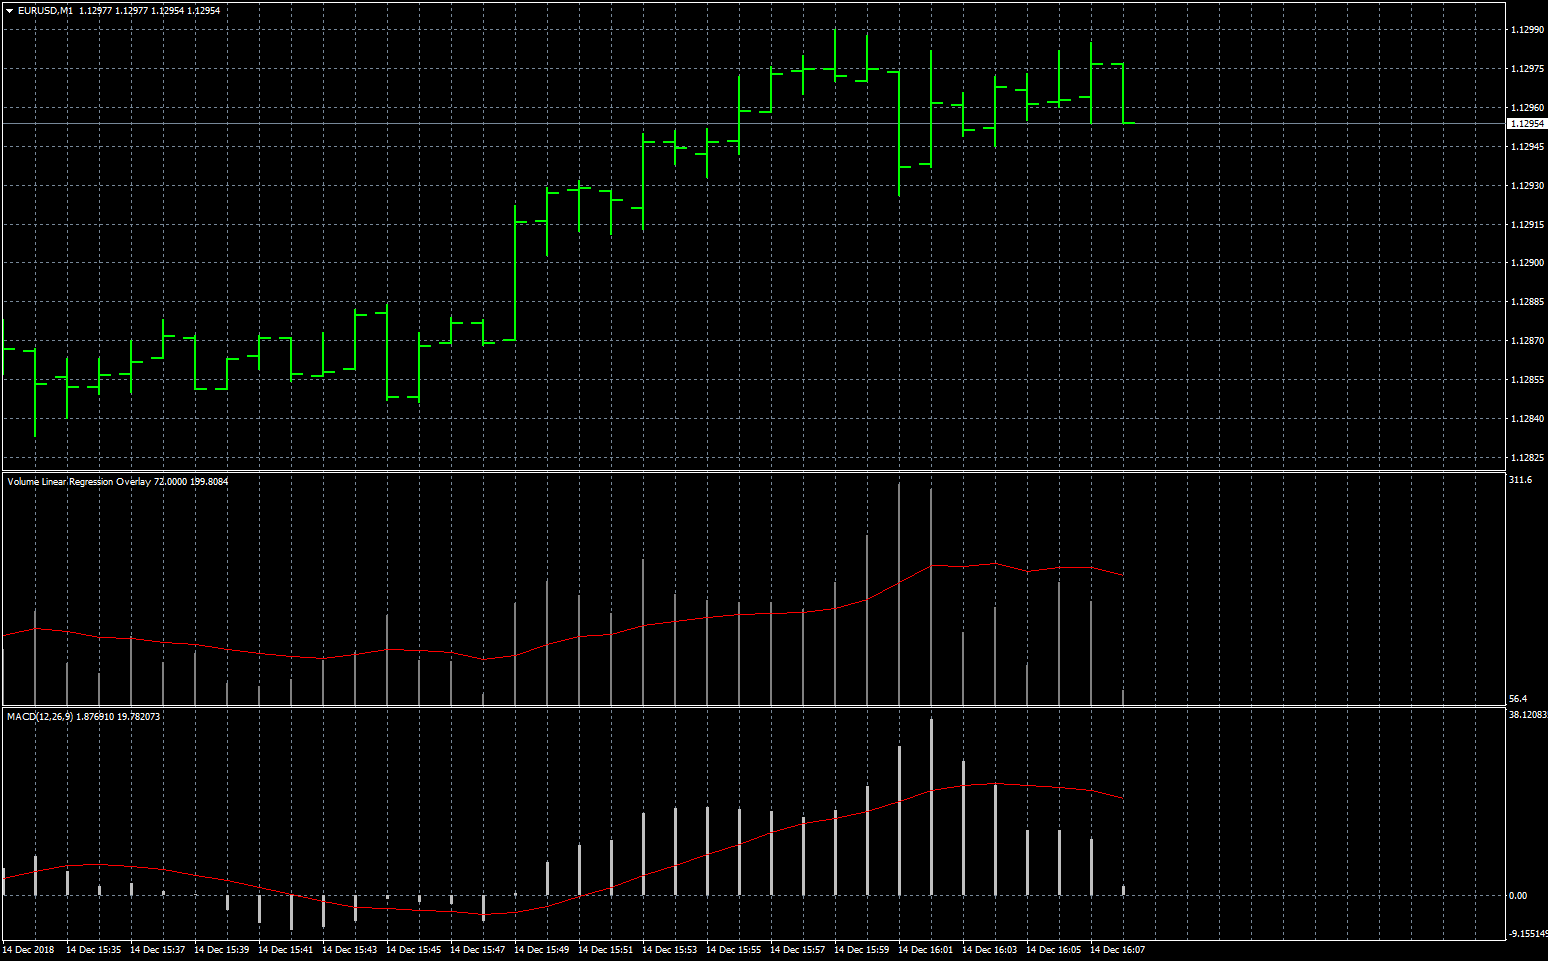Click the 14 Dec 15:55 time label
Image resolution: width=1548 pixels, height=961 pixels.
pos(733,950)
